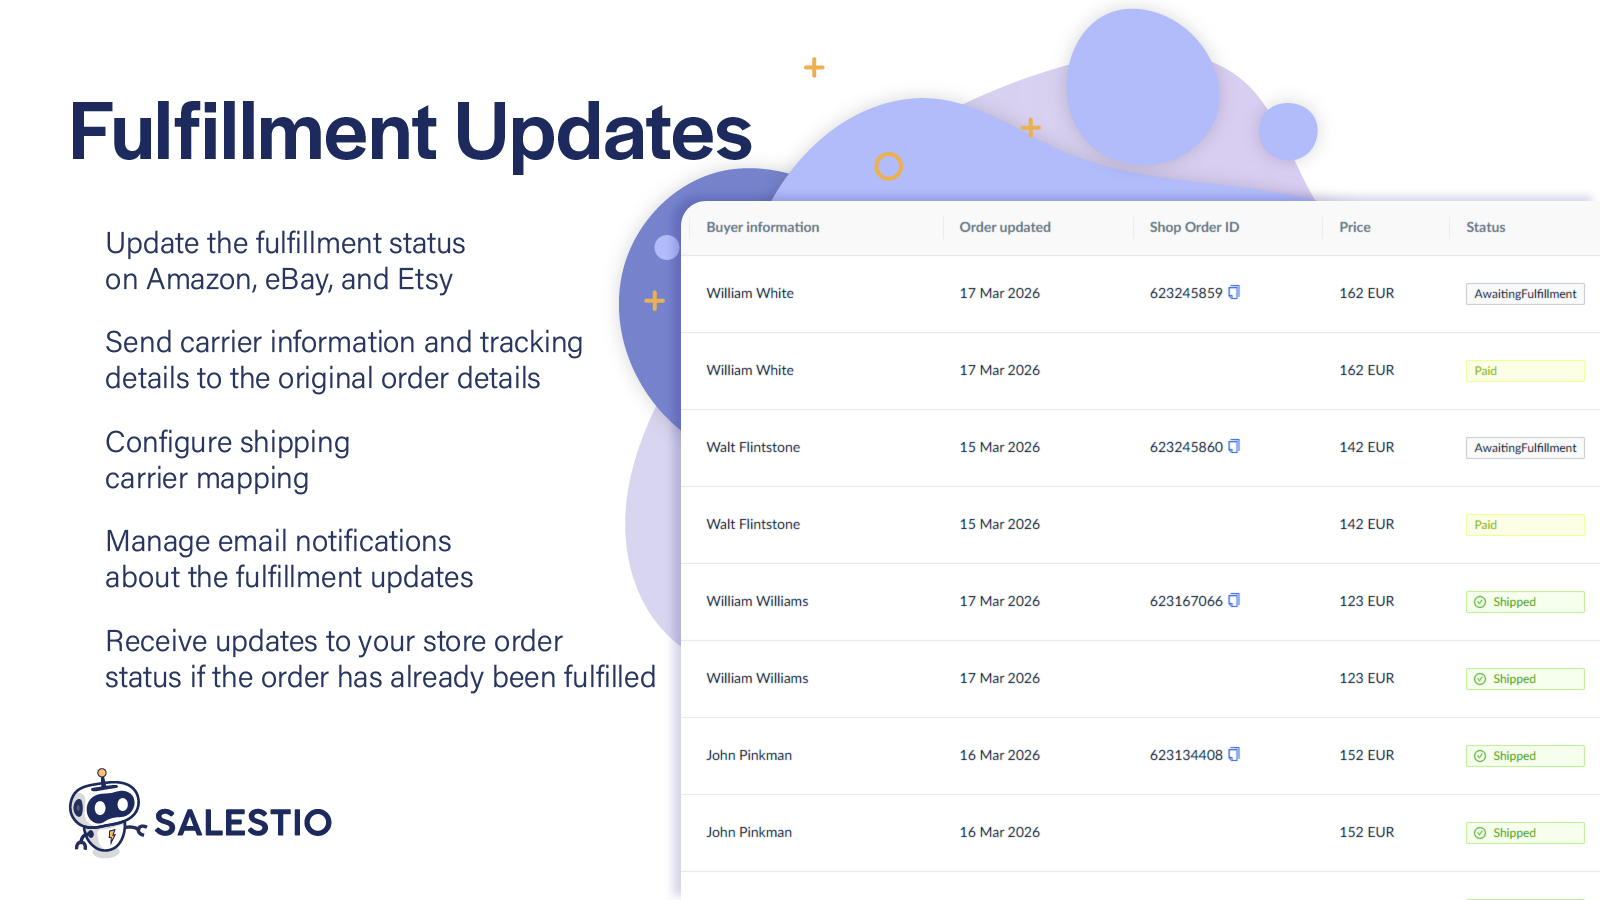Click the Status column header

tap(1485, 227)
